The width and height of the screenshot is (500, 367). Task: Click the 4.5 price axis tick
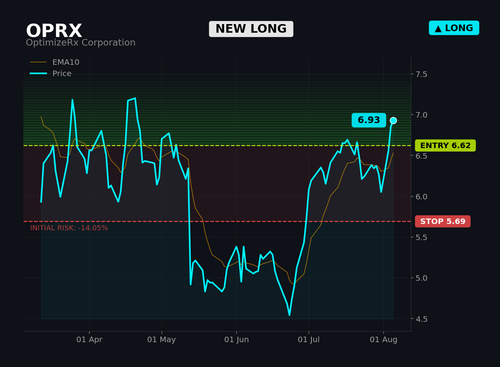[421, 319]
